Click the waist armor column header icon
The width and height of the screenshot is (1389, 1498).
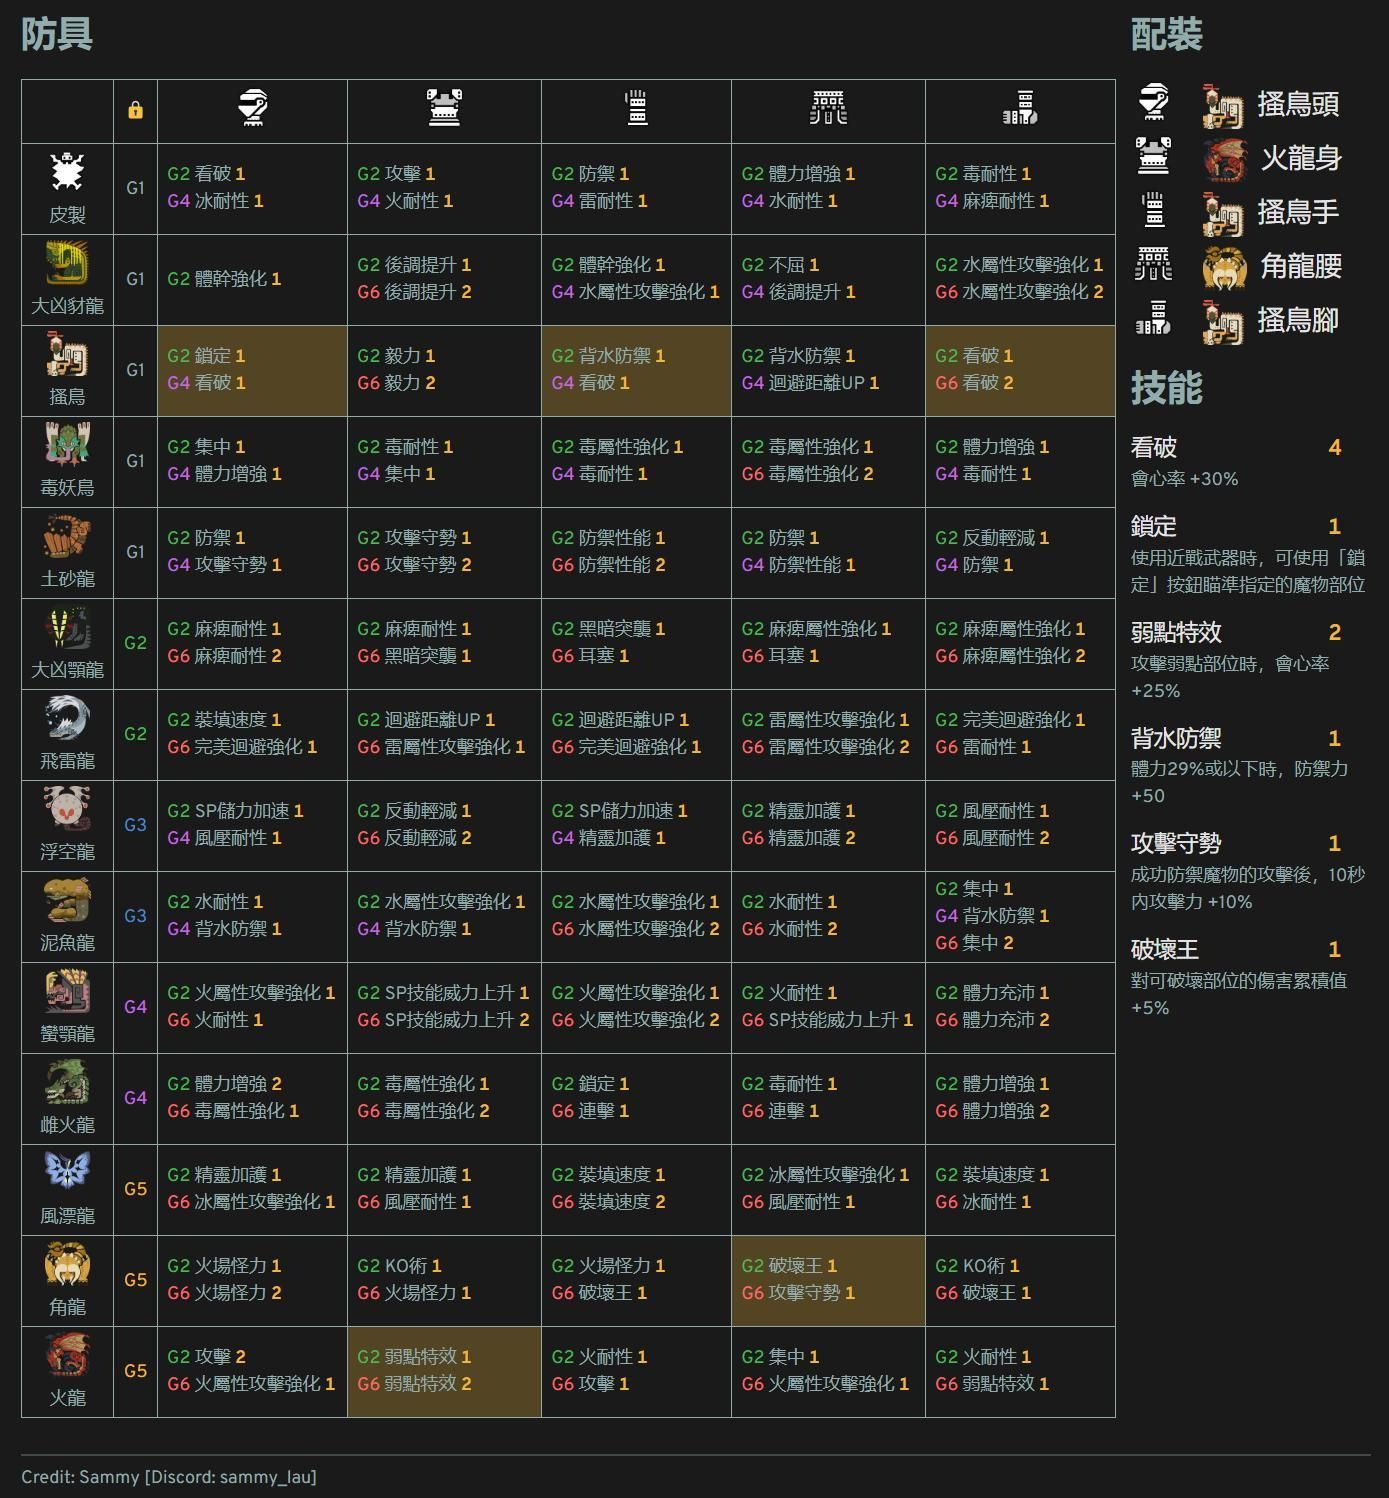[x=828, y=108]
